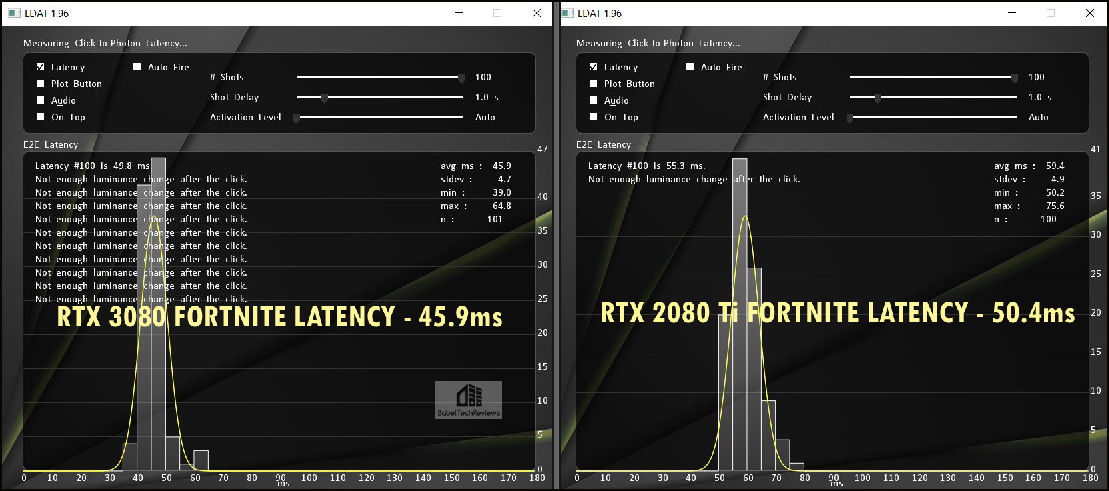Click the Activation Level slider in the RTX 2080 Ti window
1109x491 pixels.
click(x=934, y=117)
